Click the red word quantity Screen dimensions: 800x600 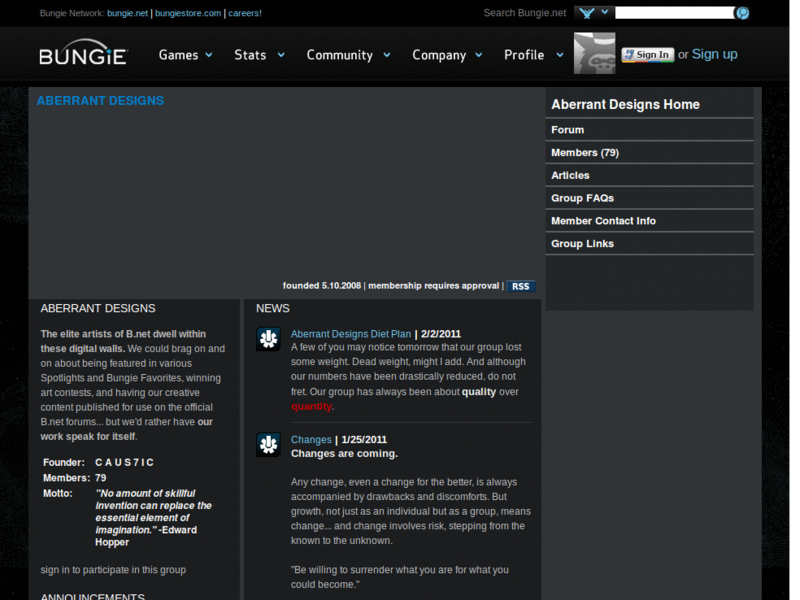pos(311,407)
